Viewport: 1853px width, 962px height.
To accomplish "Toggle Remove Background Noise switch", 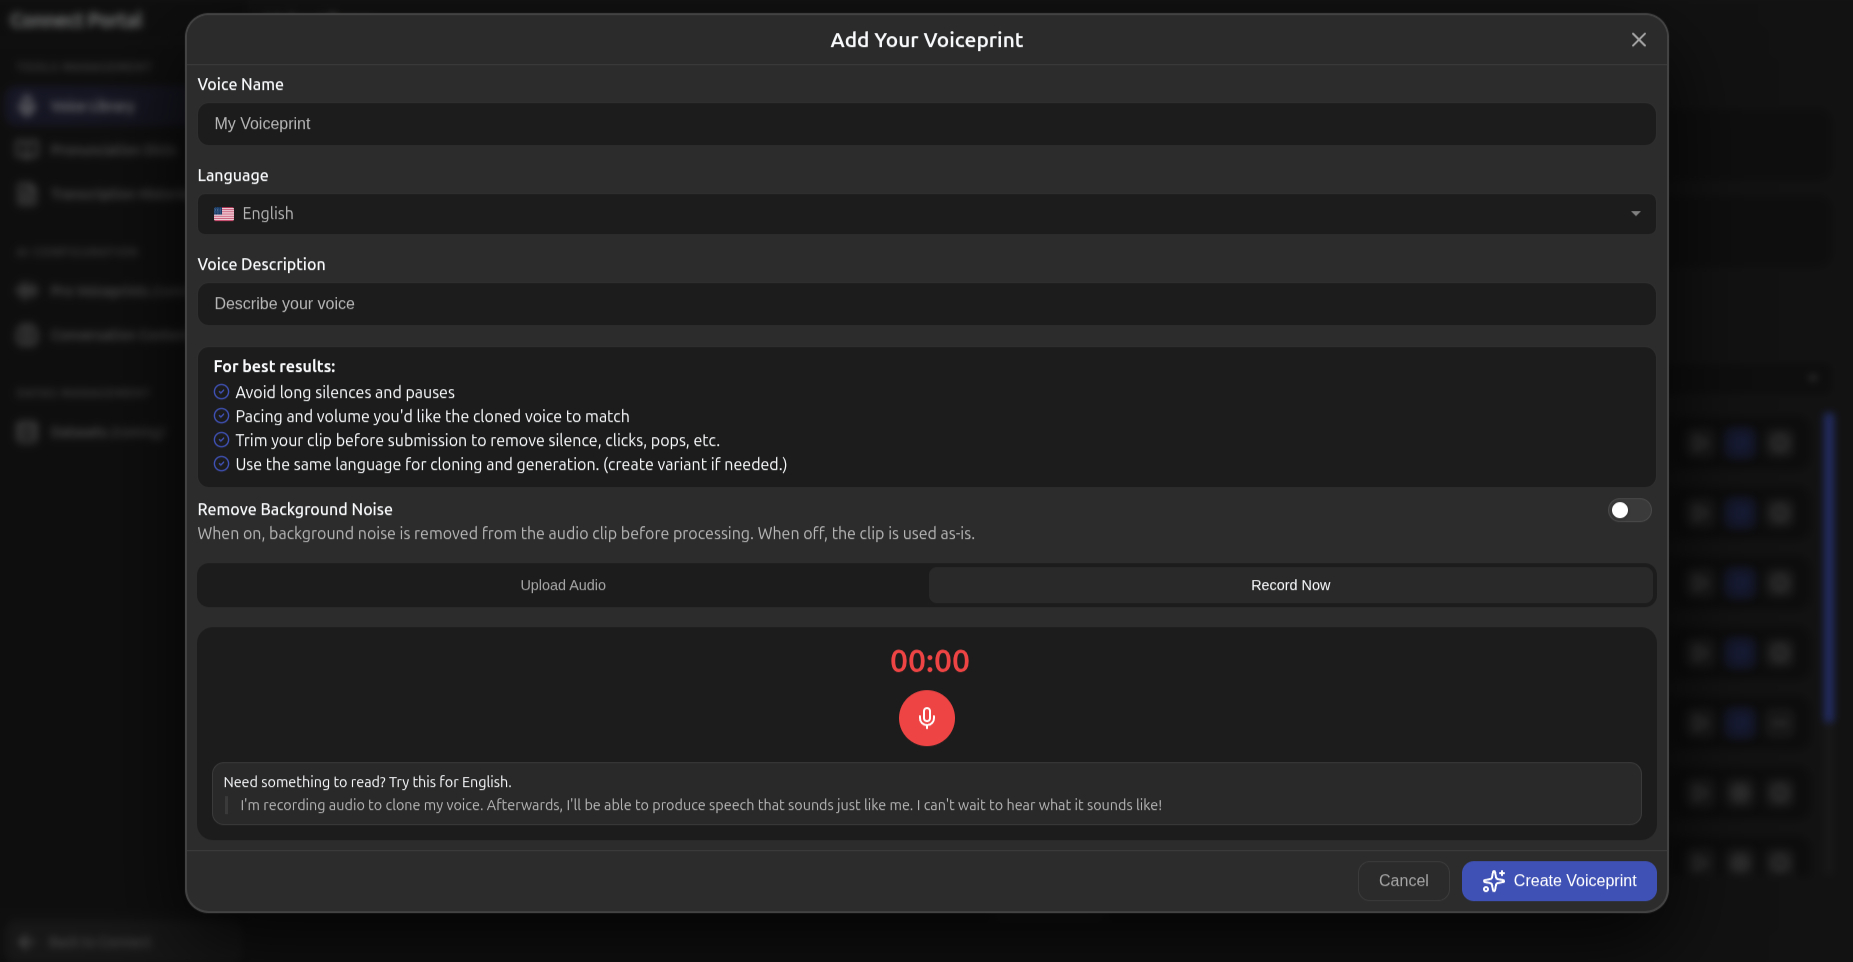I will [1629, 510].
